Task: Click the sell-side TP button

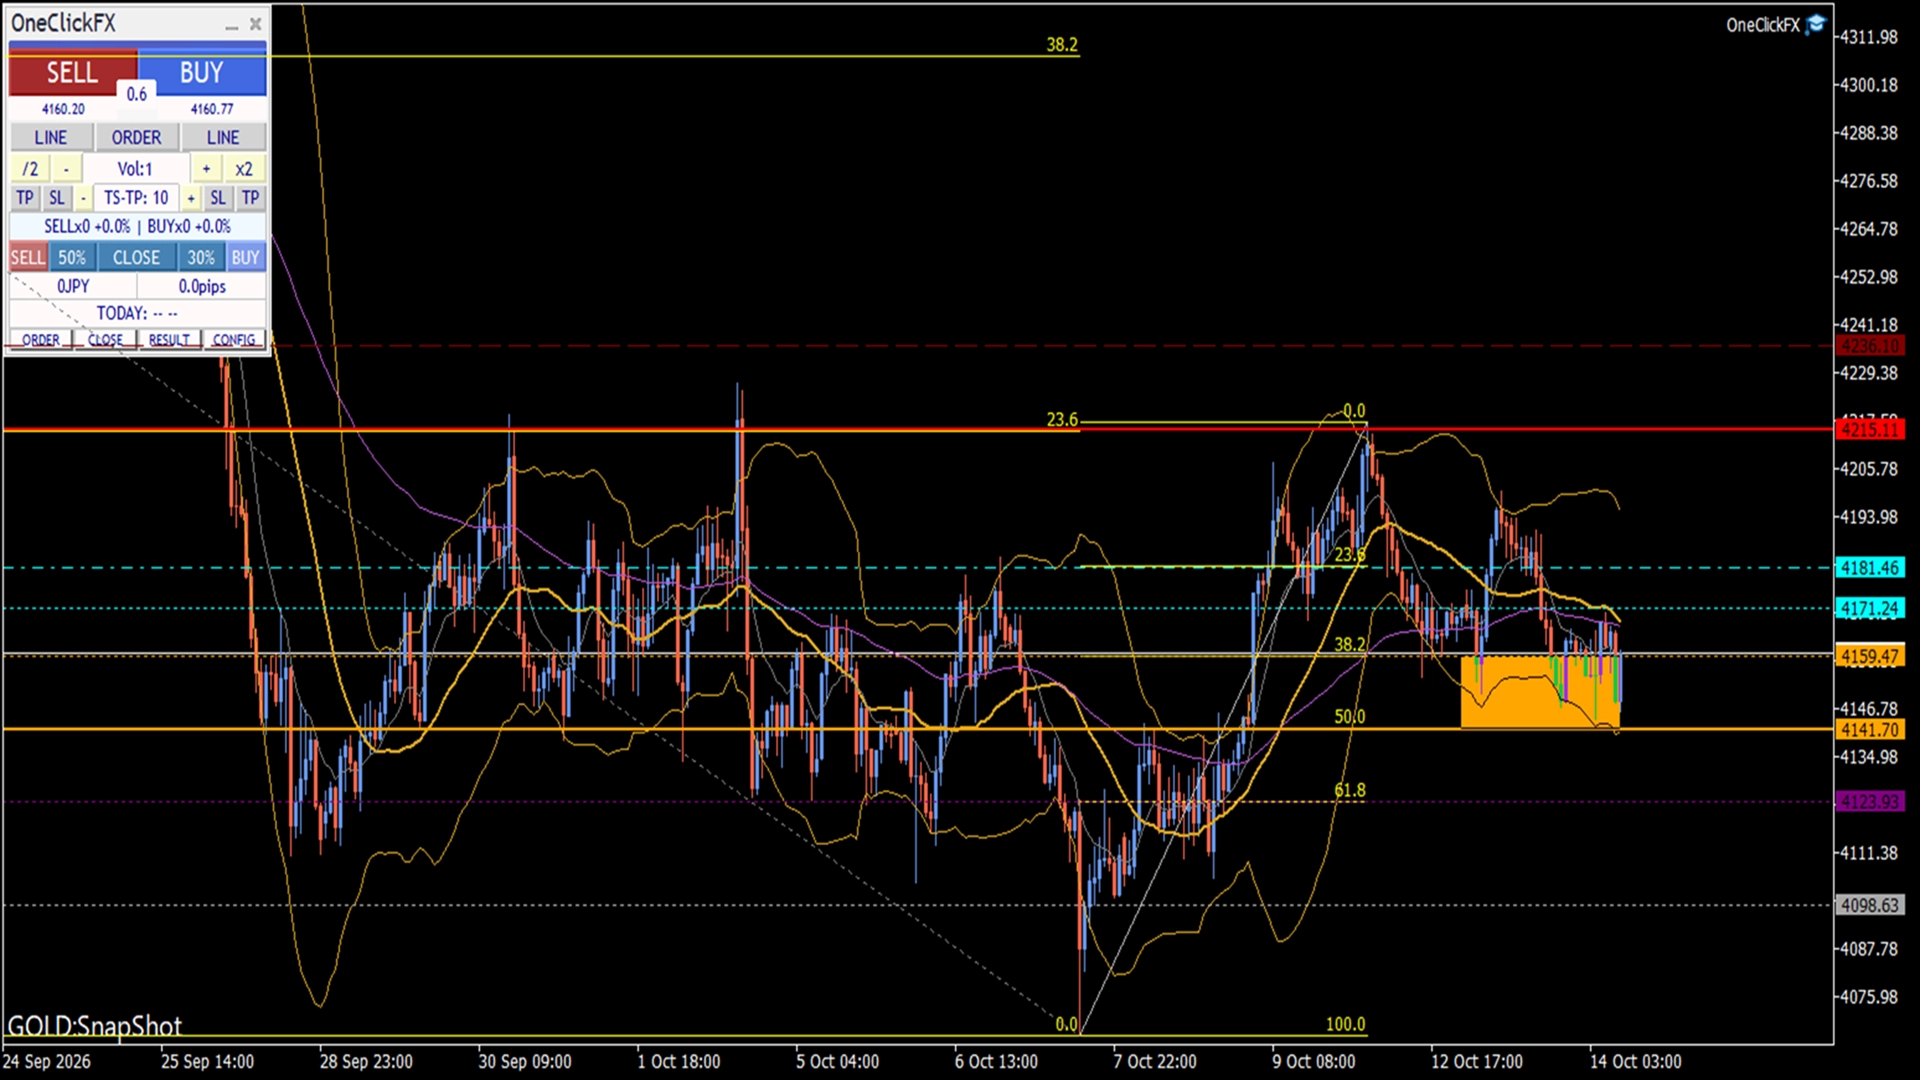Action: [25, 198]
